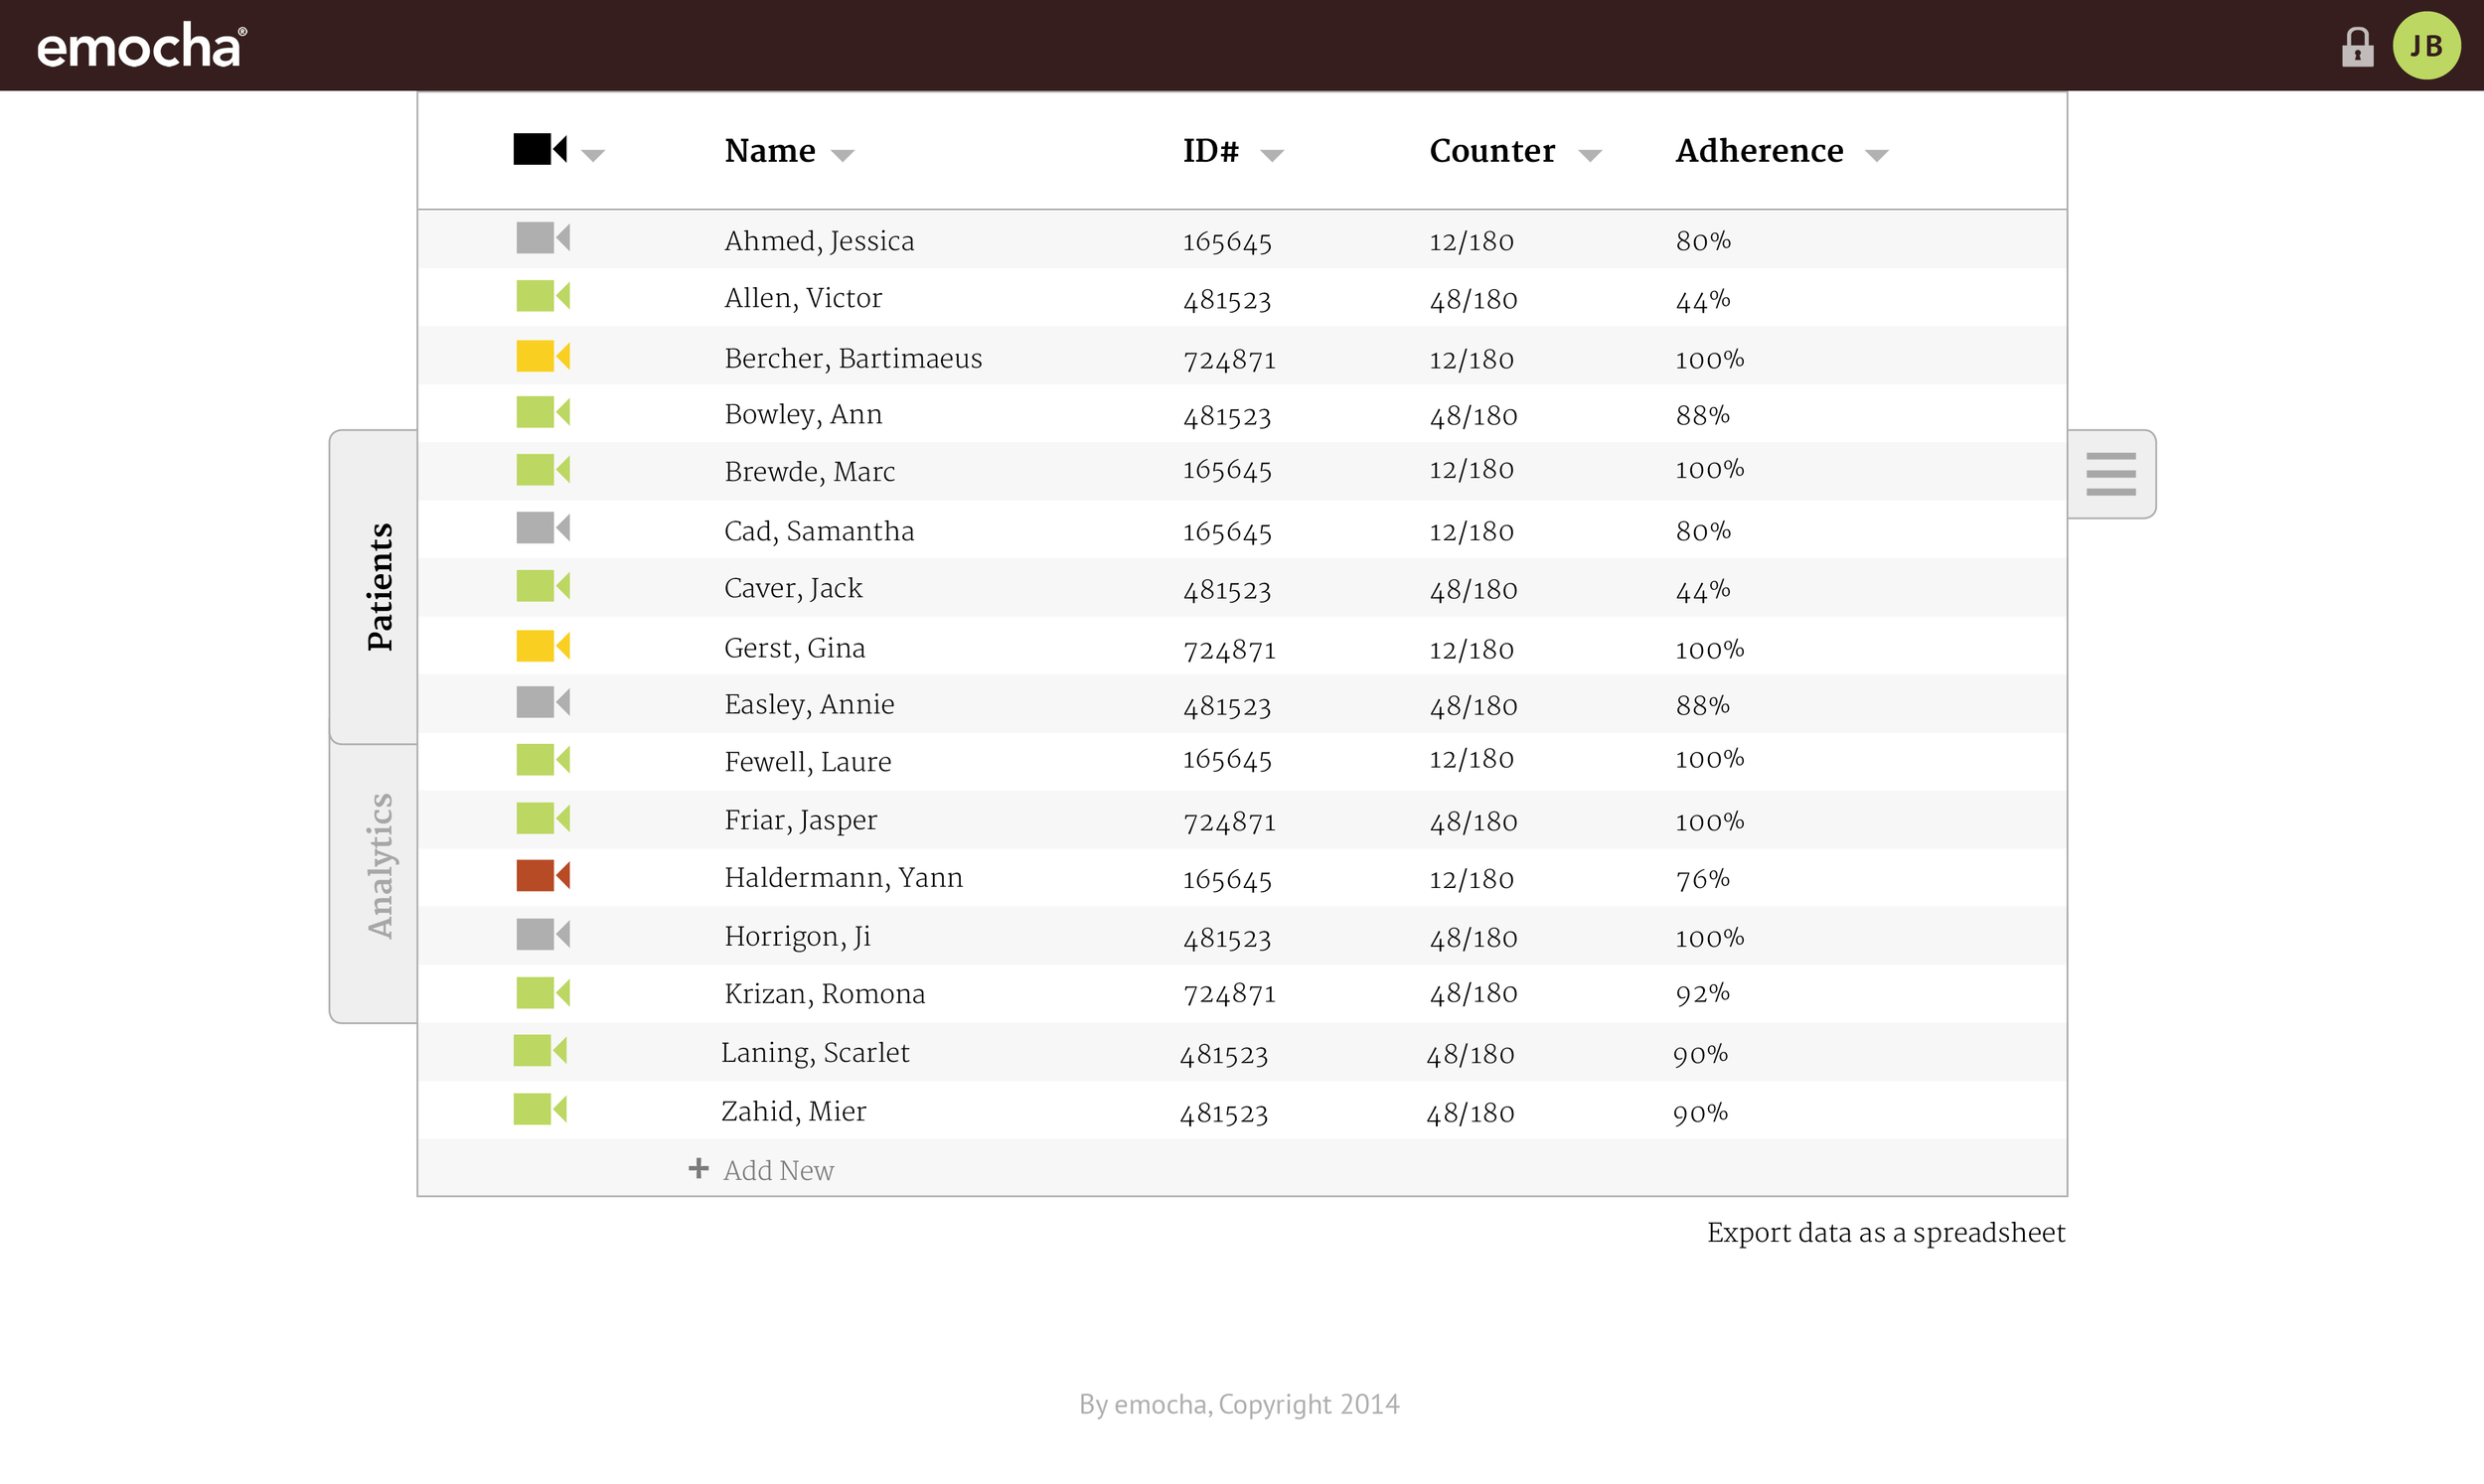
Task: Select patient name Cad, Samantha
Action: click(x=819, y=531)
